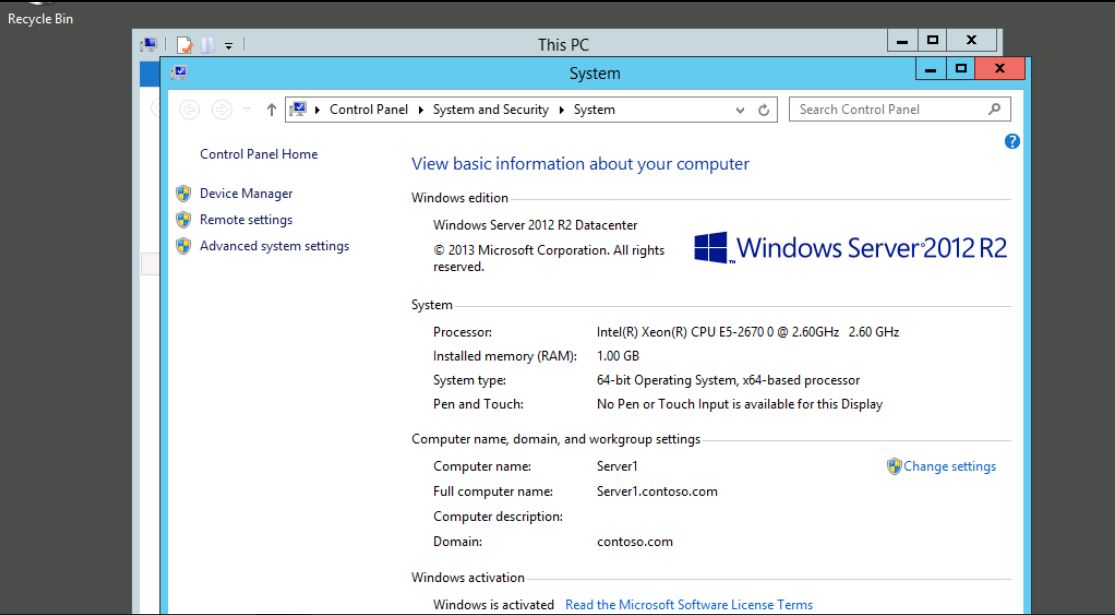
Task: Click the Windows Server 2012 R2 logo
Action: point(850,248)
